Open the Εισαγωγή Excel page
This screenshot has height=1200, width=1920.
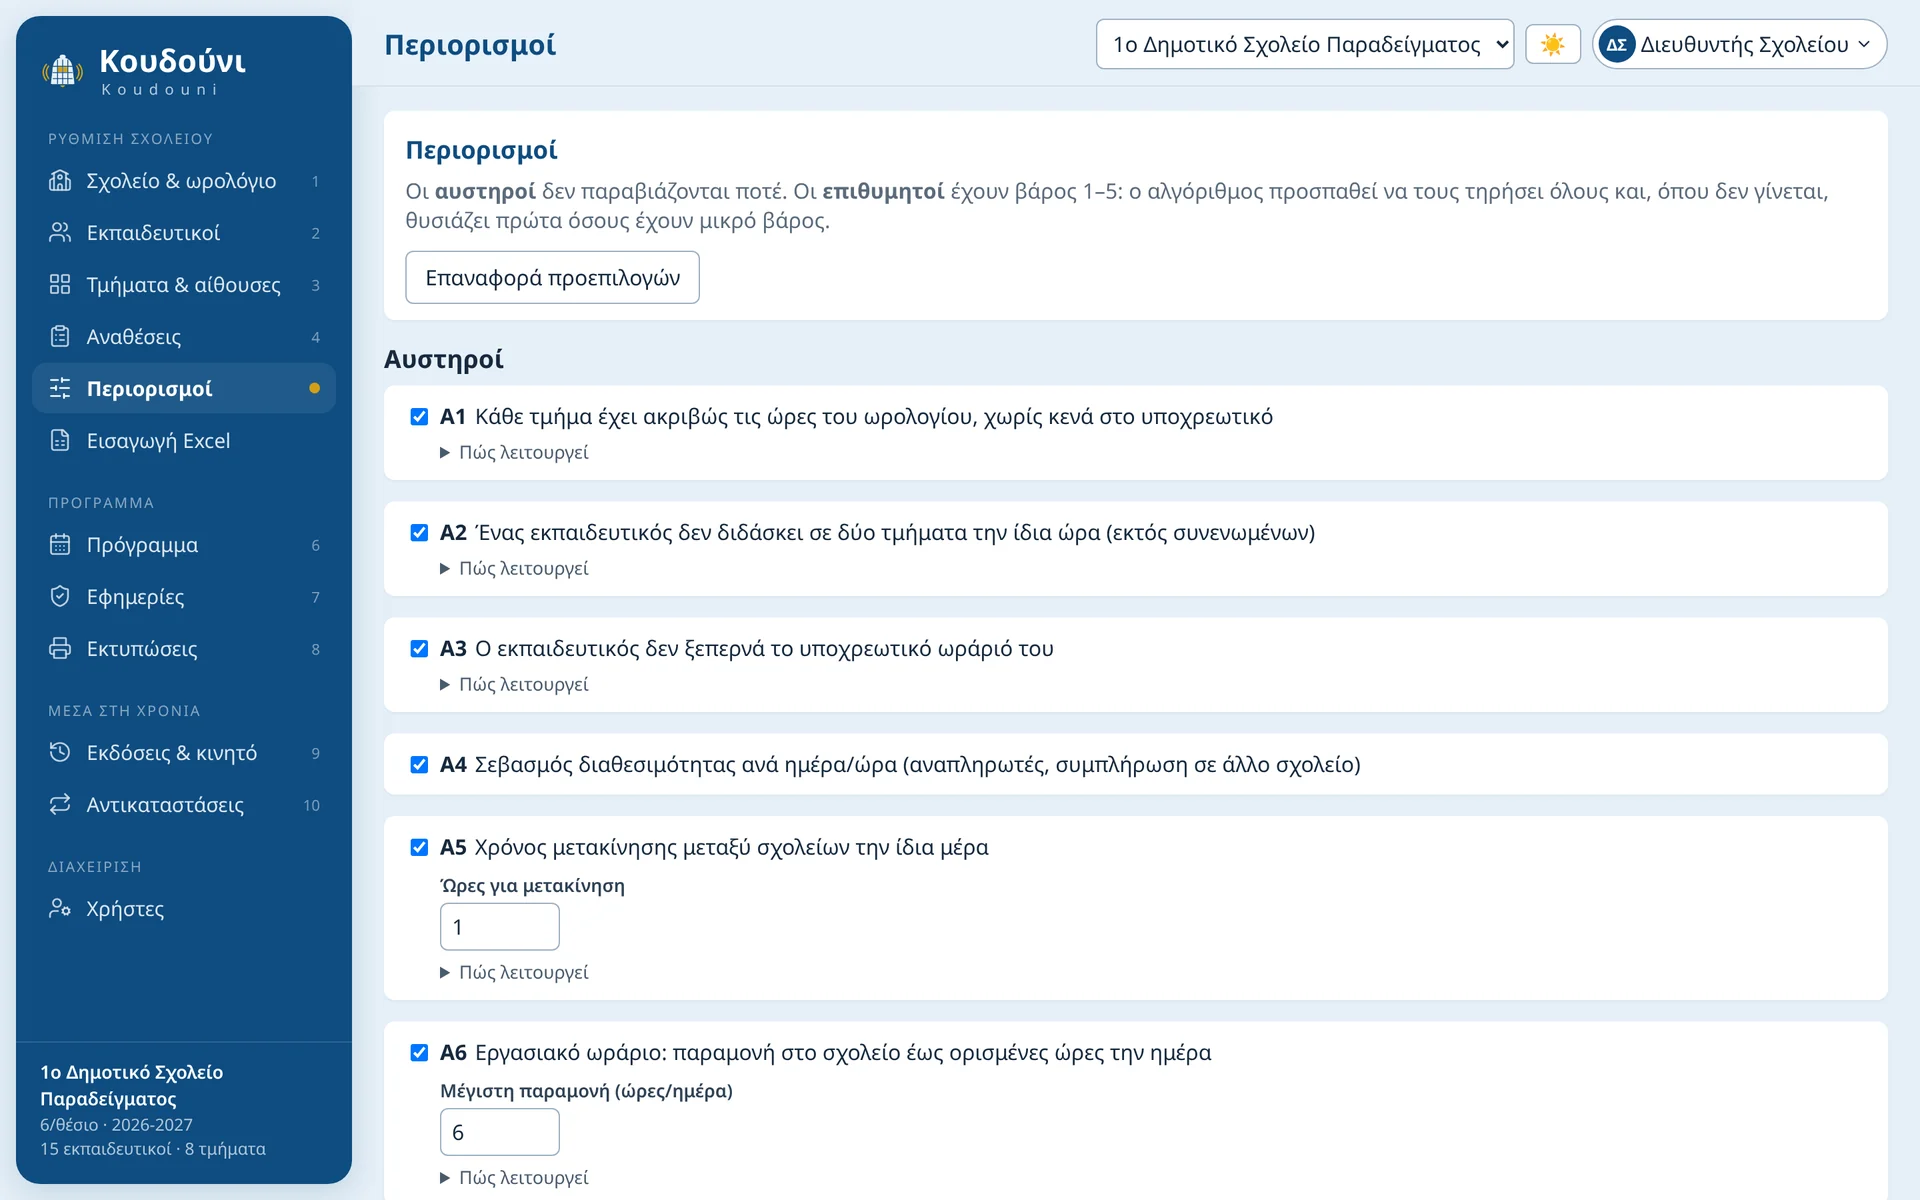point(184,441)
